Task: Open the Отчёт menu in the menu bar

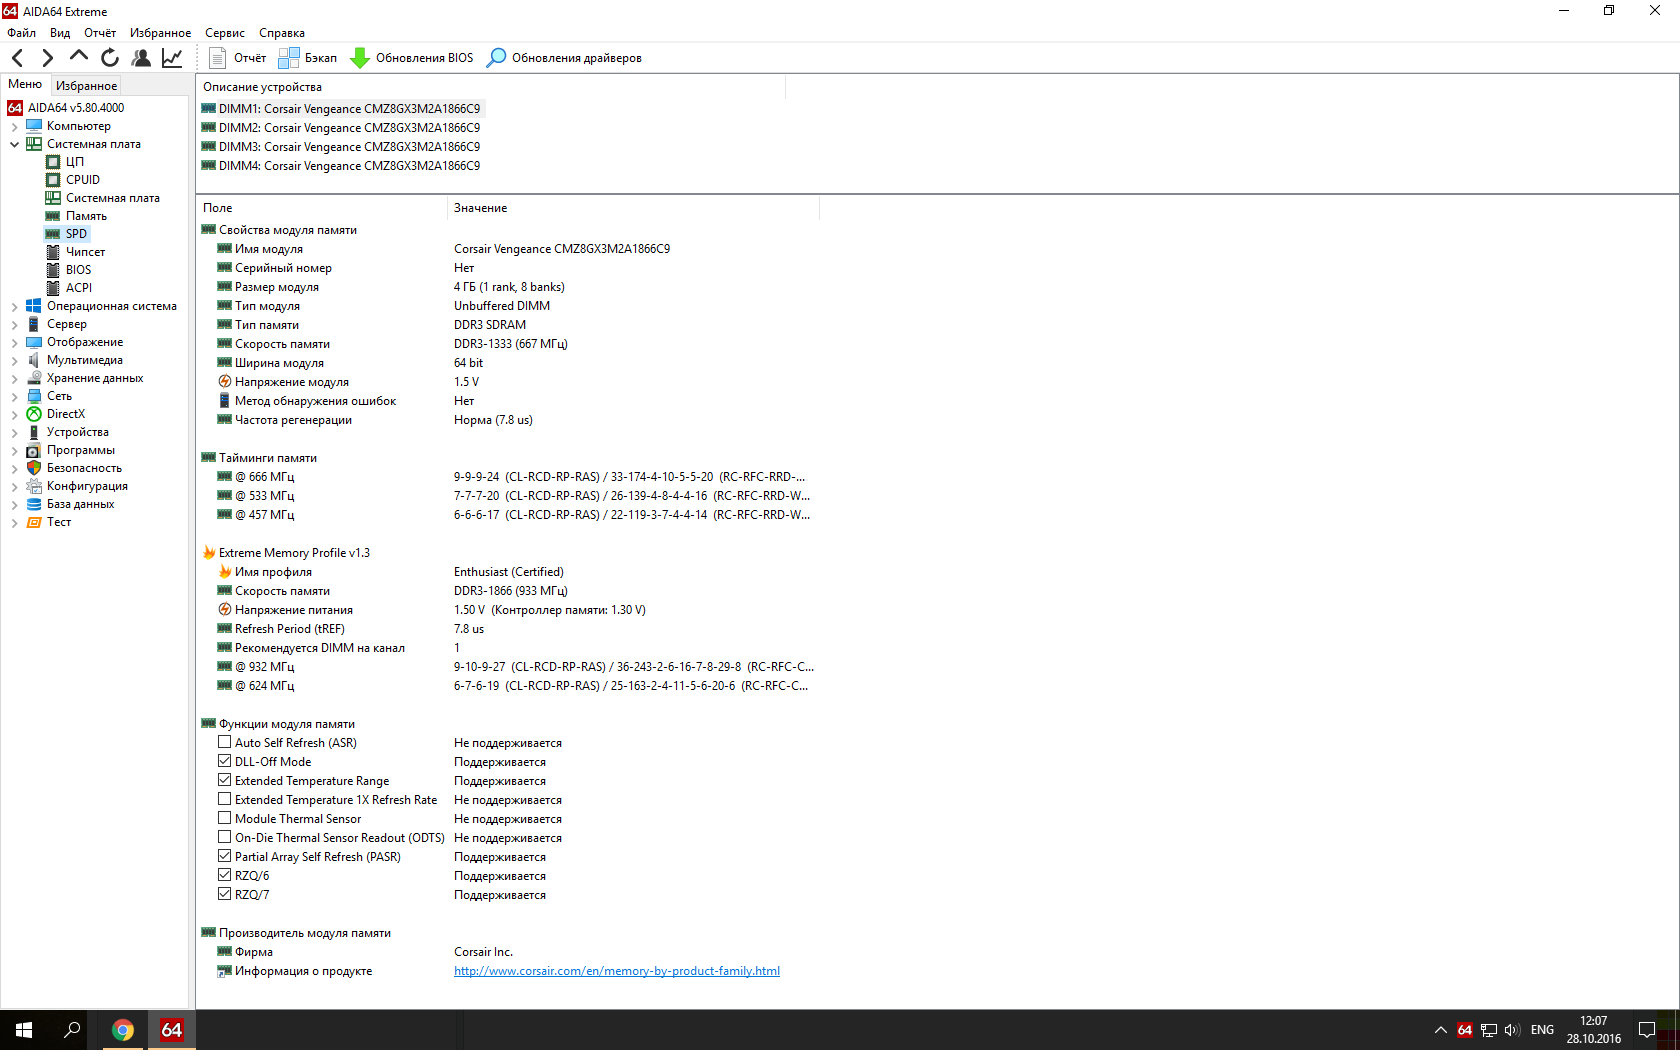Action: (100, 33)
